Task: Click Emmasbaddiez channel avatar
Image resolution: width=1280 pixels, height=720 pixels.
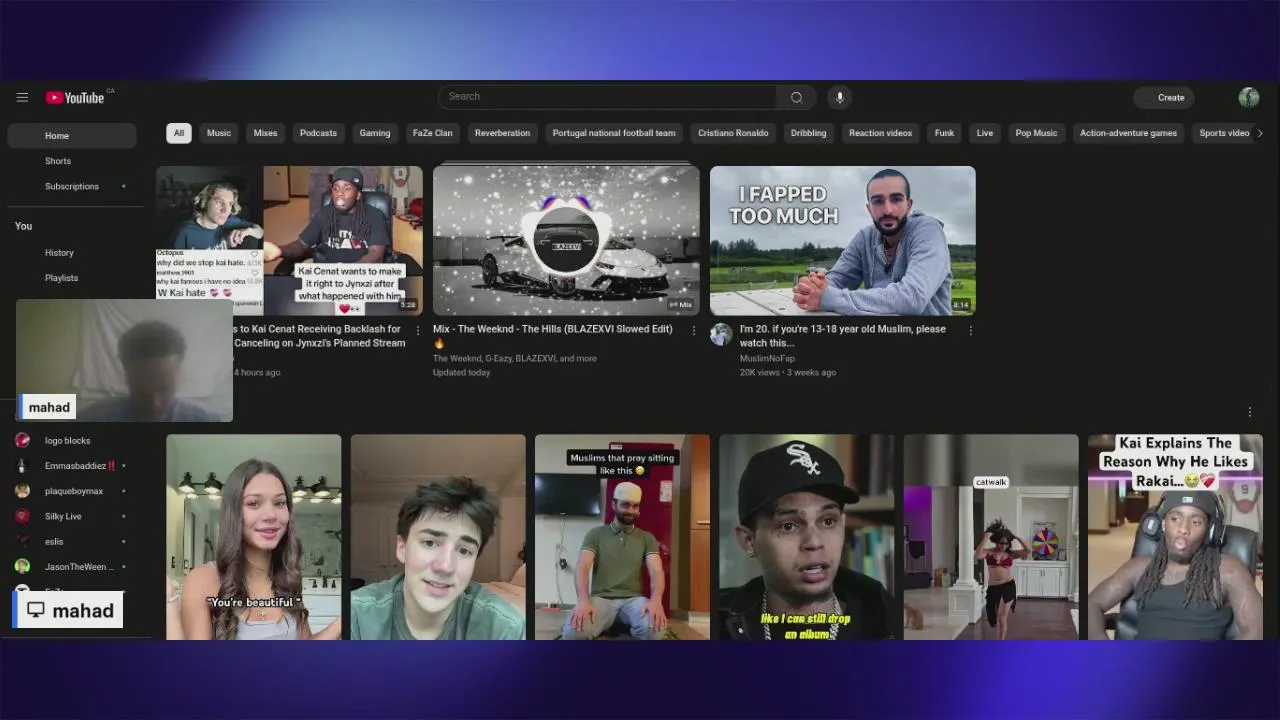Action: click(22, 466)
